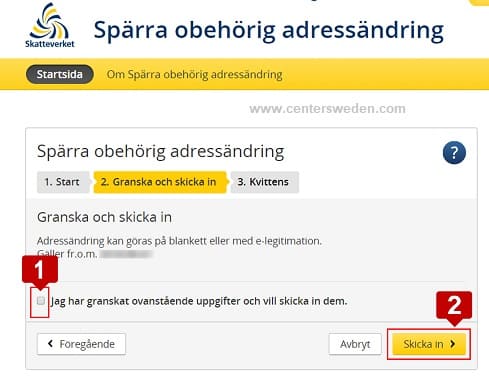Click the 'Jag har granskat ovanstående uppgifter' label
The image size is (489, 376).
(x=199, y=301)
